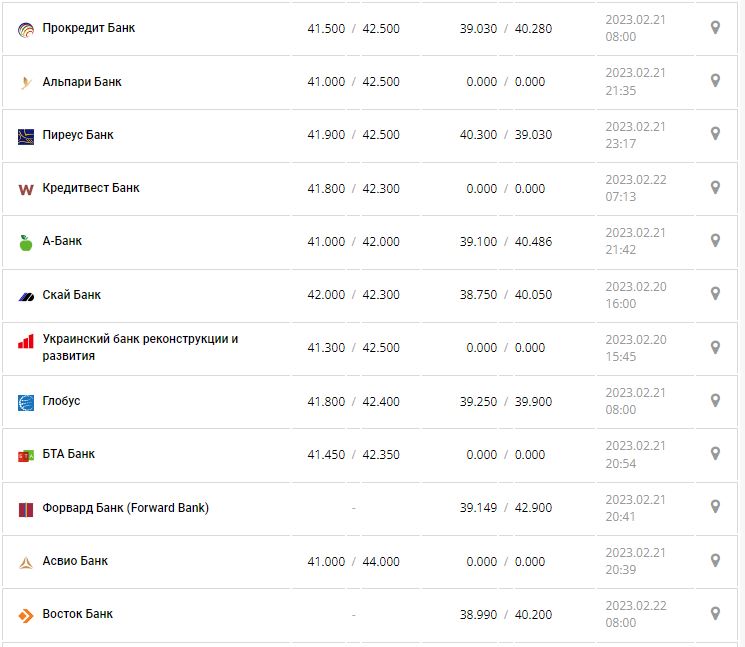Click the Глобус bank logo icon
The height and width of the screenshot is (647, 745).
26,402
